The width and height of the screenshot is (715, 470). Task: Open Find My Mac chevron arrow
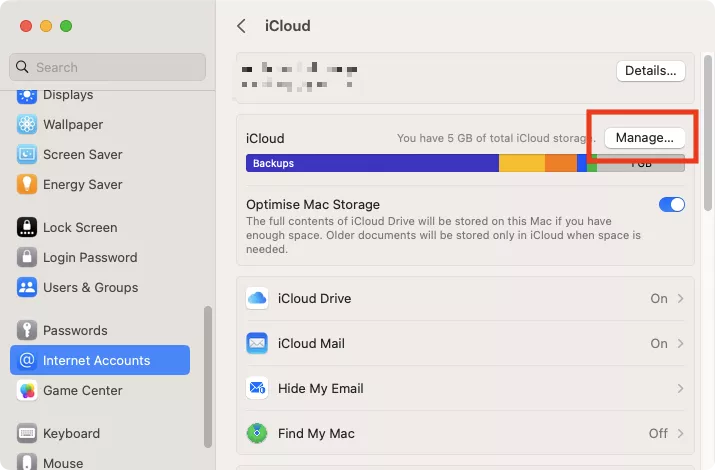pyautogui.click(x=681, y=433)
